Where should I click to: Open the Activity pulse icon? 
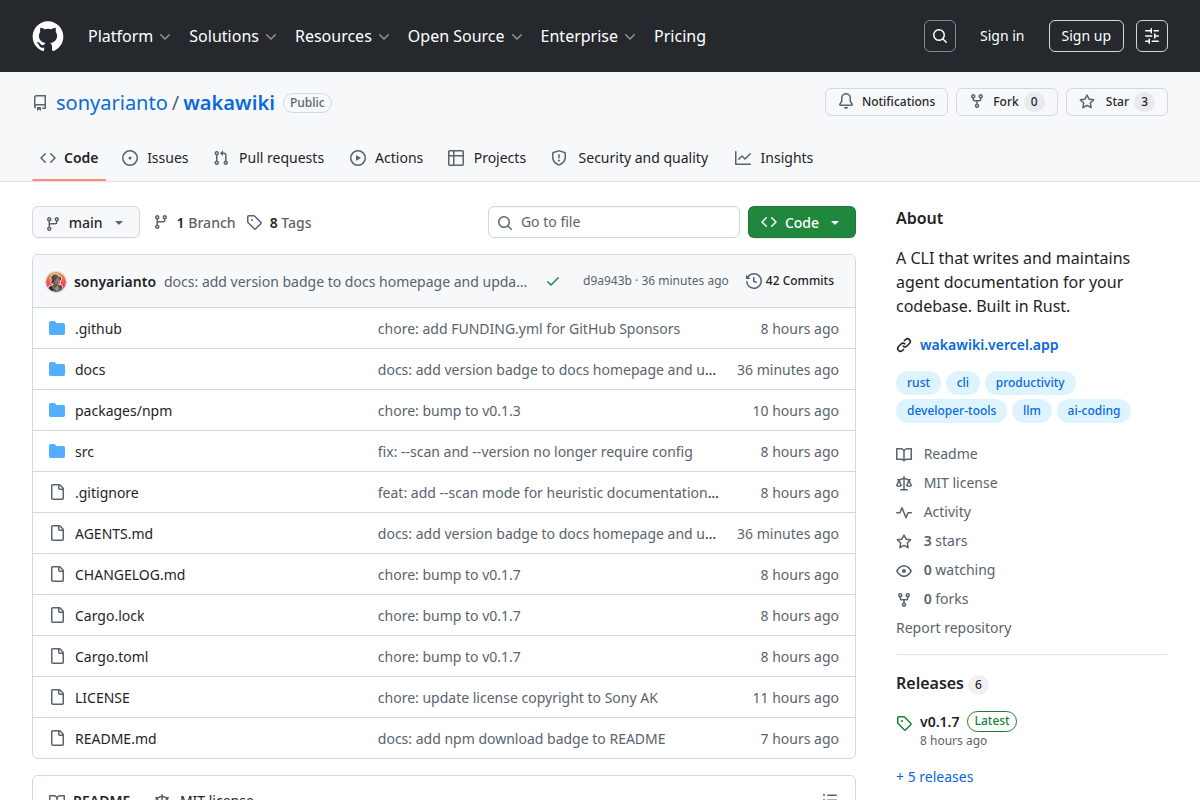point(904,512)
